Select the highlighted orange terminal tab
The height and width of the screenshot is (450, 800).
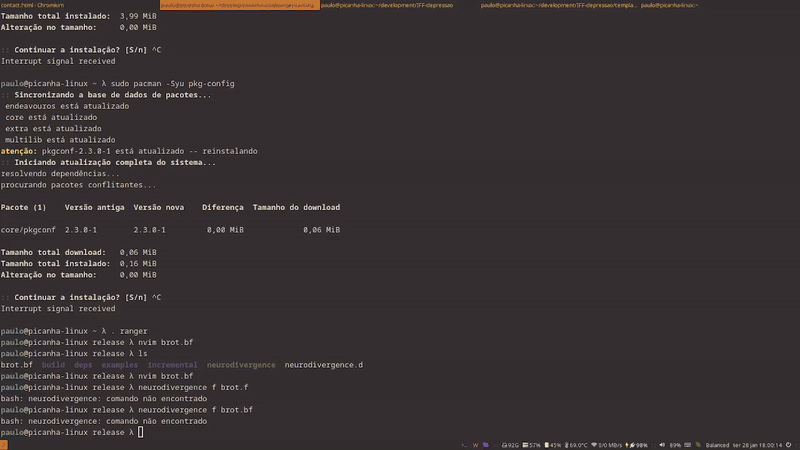240,5
